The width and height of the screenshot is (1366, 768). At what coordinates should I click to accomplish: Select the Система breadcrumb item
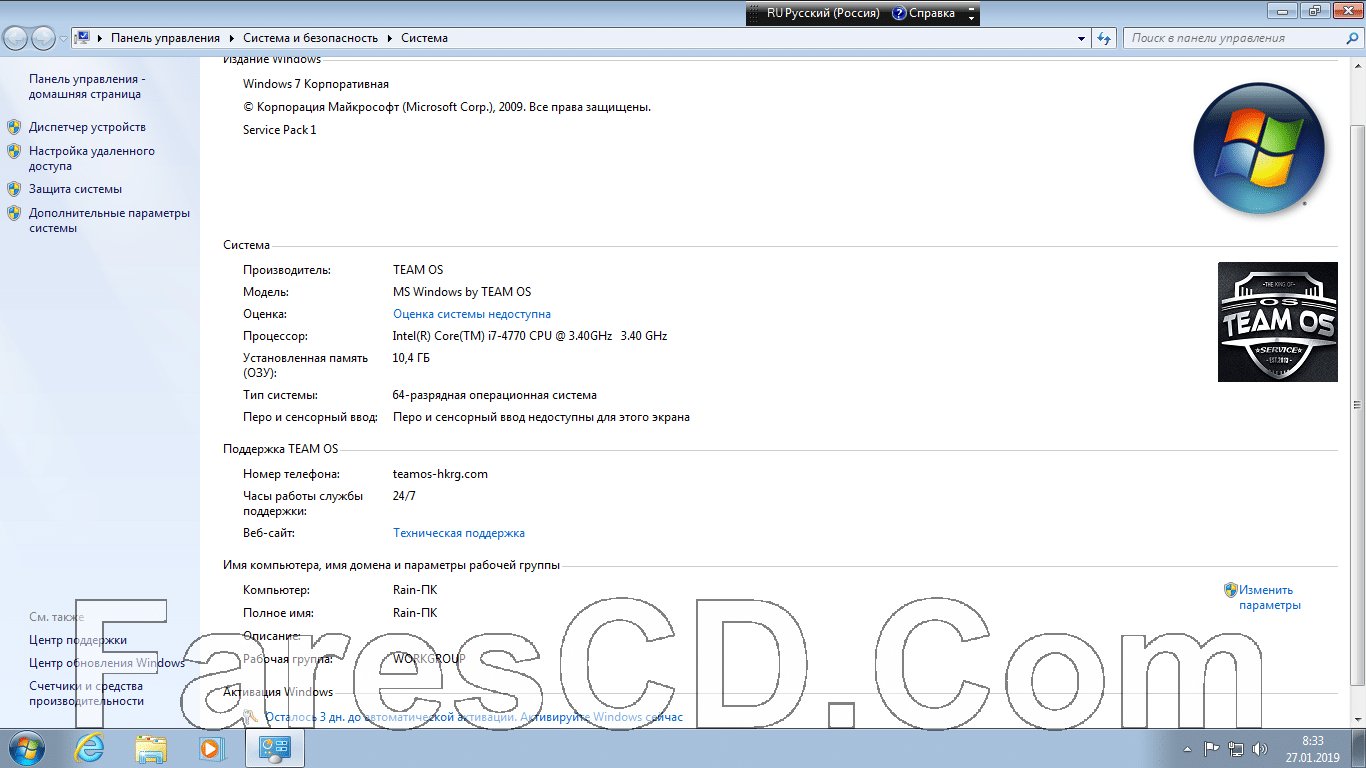coord(424,38)
